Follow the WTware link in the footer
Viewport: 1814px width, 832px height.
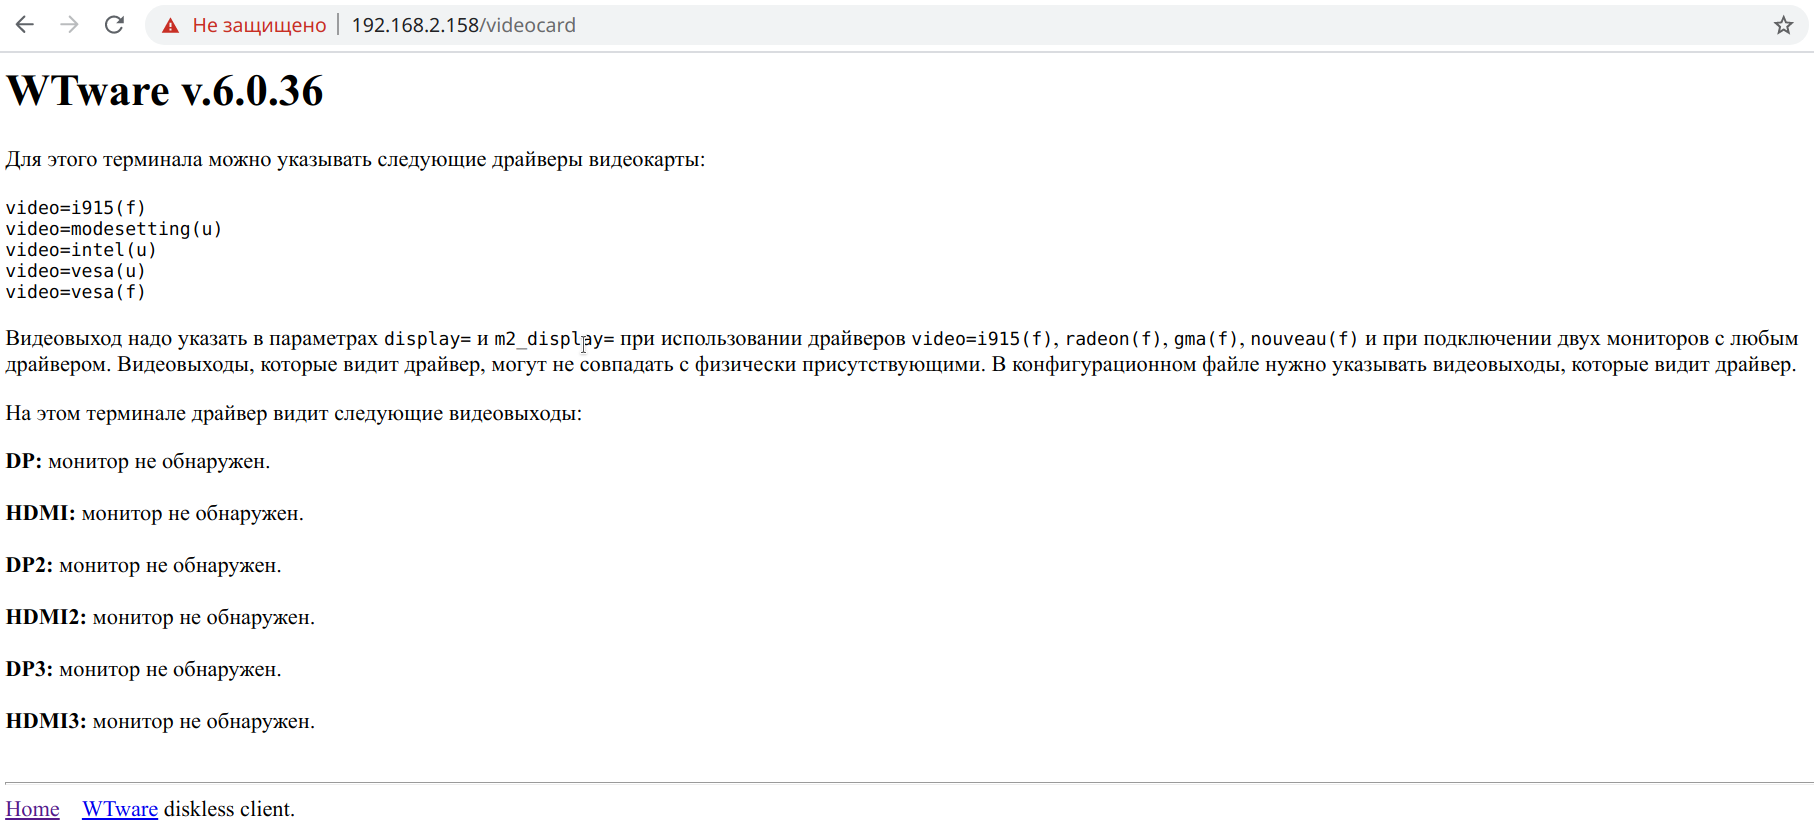coord(120,809)
